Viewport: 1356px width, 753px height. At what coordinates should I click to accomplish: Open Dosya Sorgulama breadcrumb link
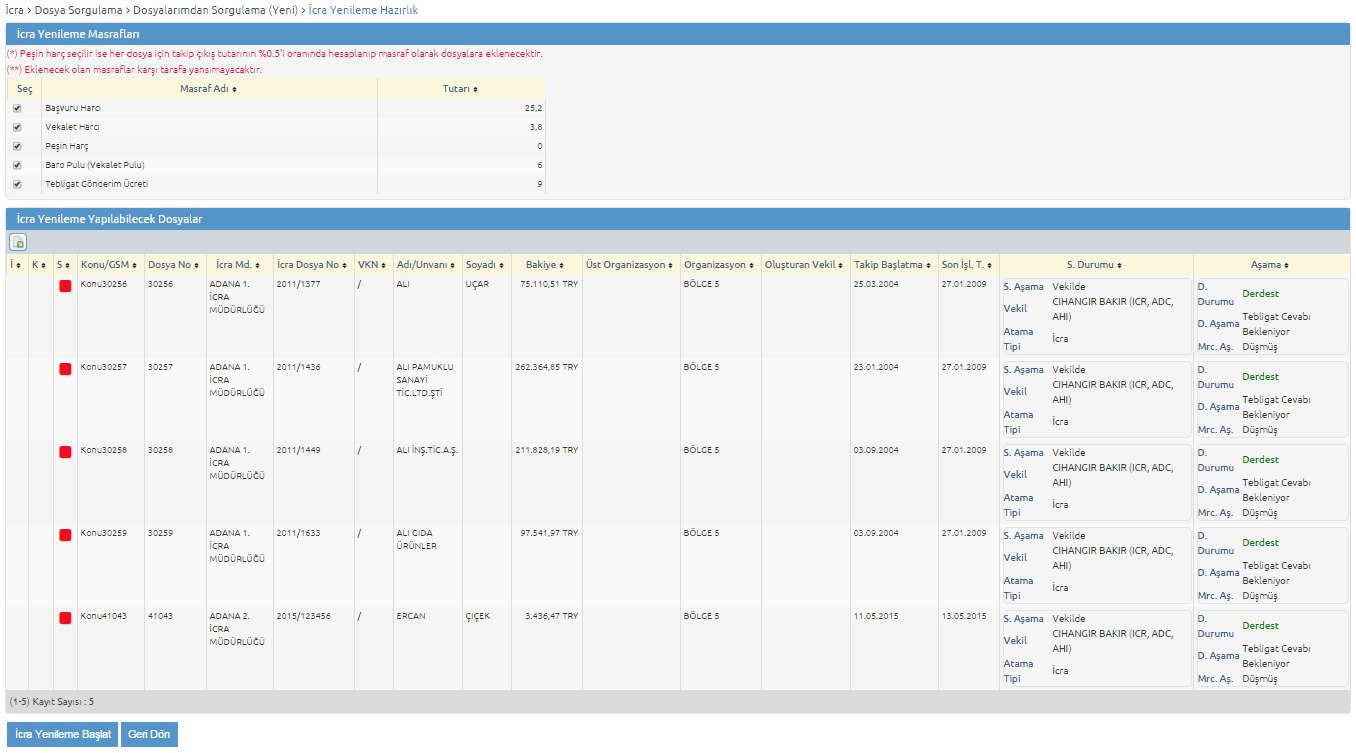tap(78, 9)
